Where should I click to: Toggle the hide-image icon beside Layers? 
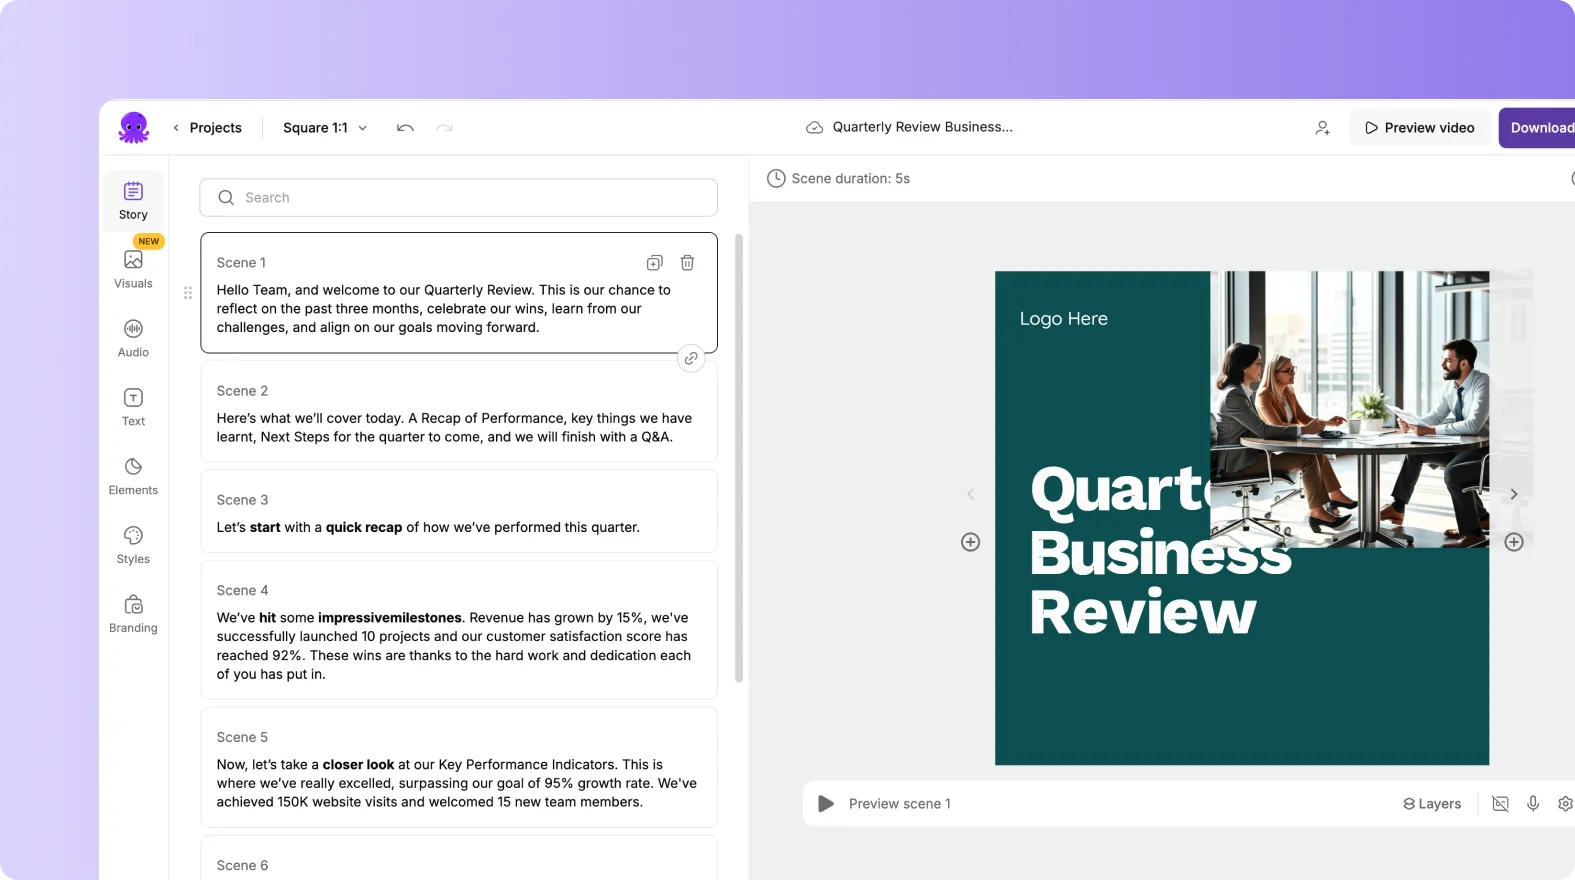[1500, 804]
